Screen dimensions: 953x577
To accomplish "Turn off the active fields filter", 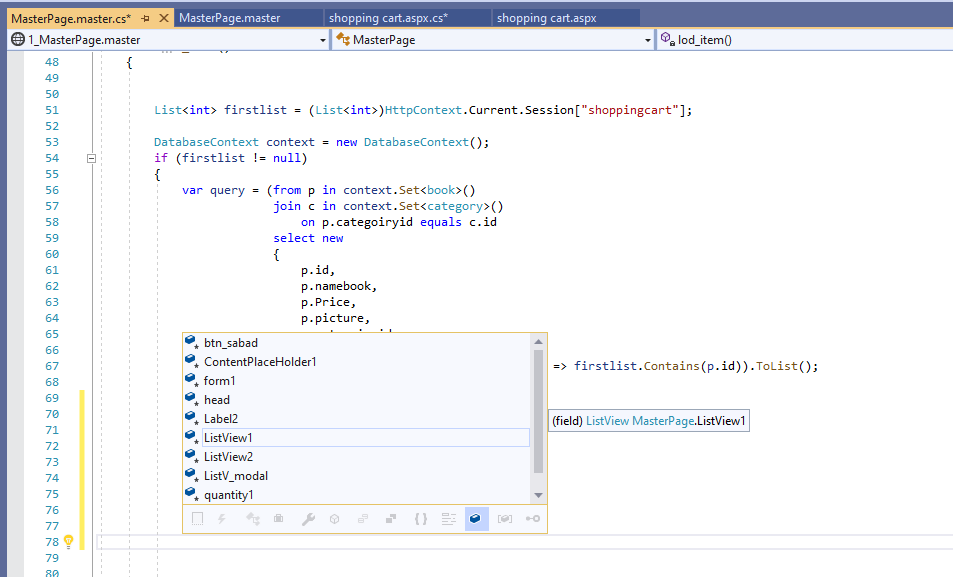I will coord(476,519).
